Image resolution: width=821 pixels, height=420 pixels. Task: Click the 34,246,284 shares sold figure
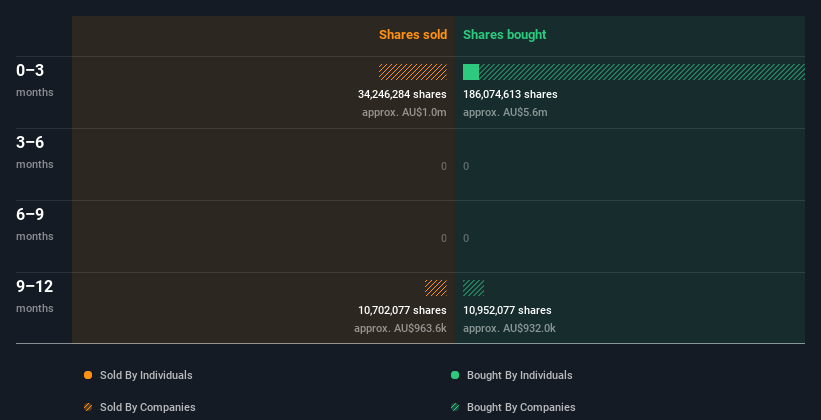[402, 94]
